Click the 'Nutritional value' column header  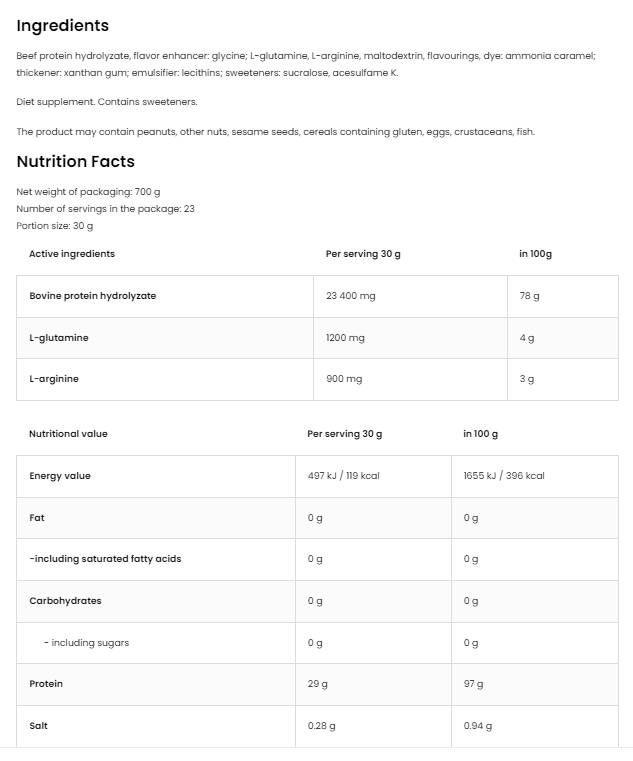pos(68,434)
